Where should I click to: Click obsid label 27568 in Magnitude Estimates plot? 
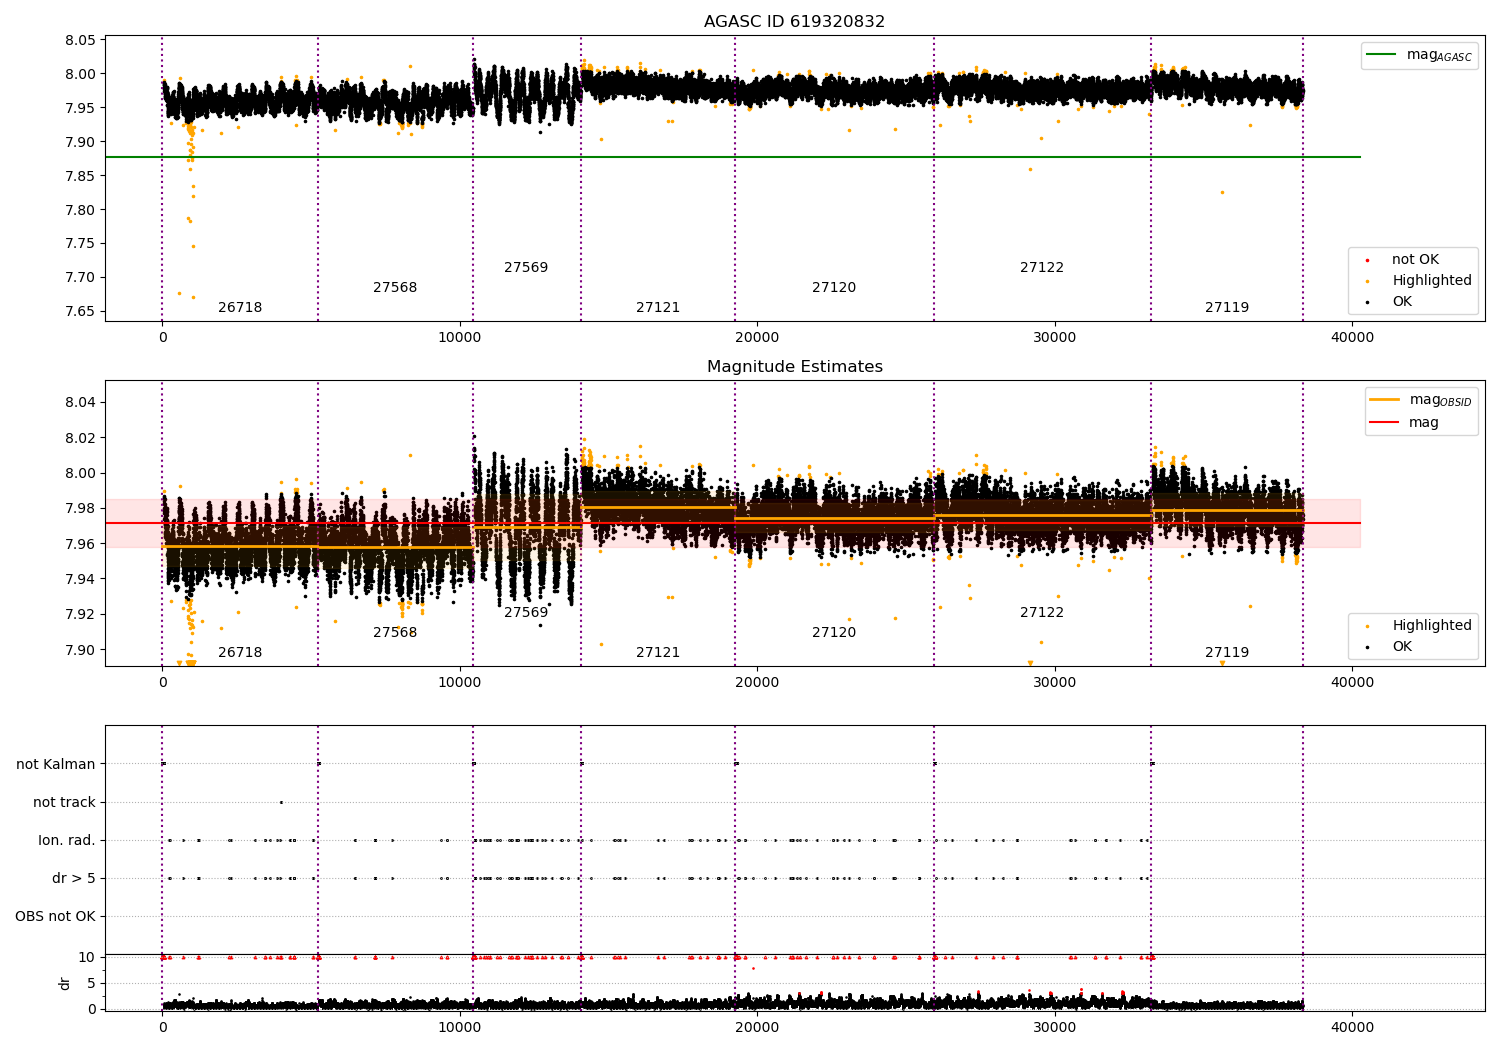click(x=395, y=633)
